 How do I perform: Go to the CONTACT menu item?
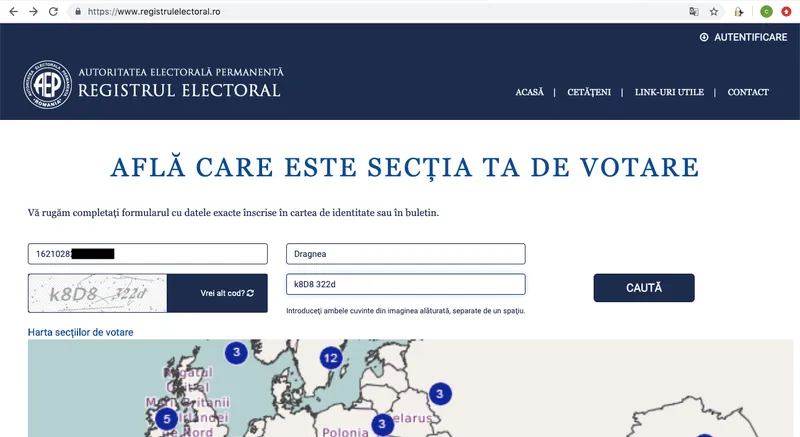pos(748,92)
